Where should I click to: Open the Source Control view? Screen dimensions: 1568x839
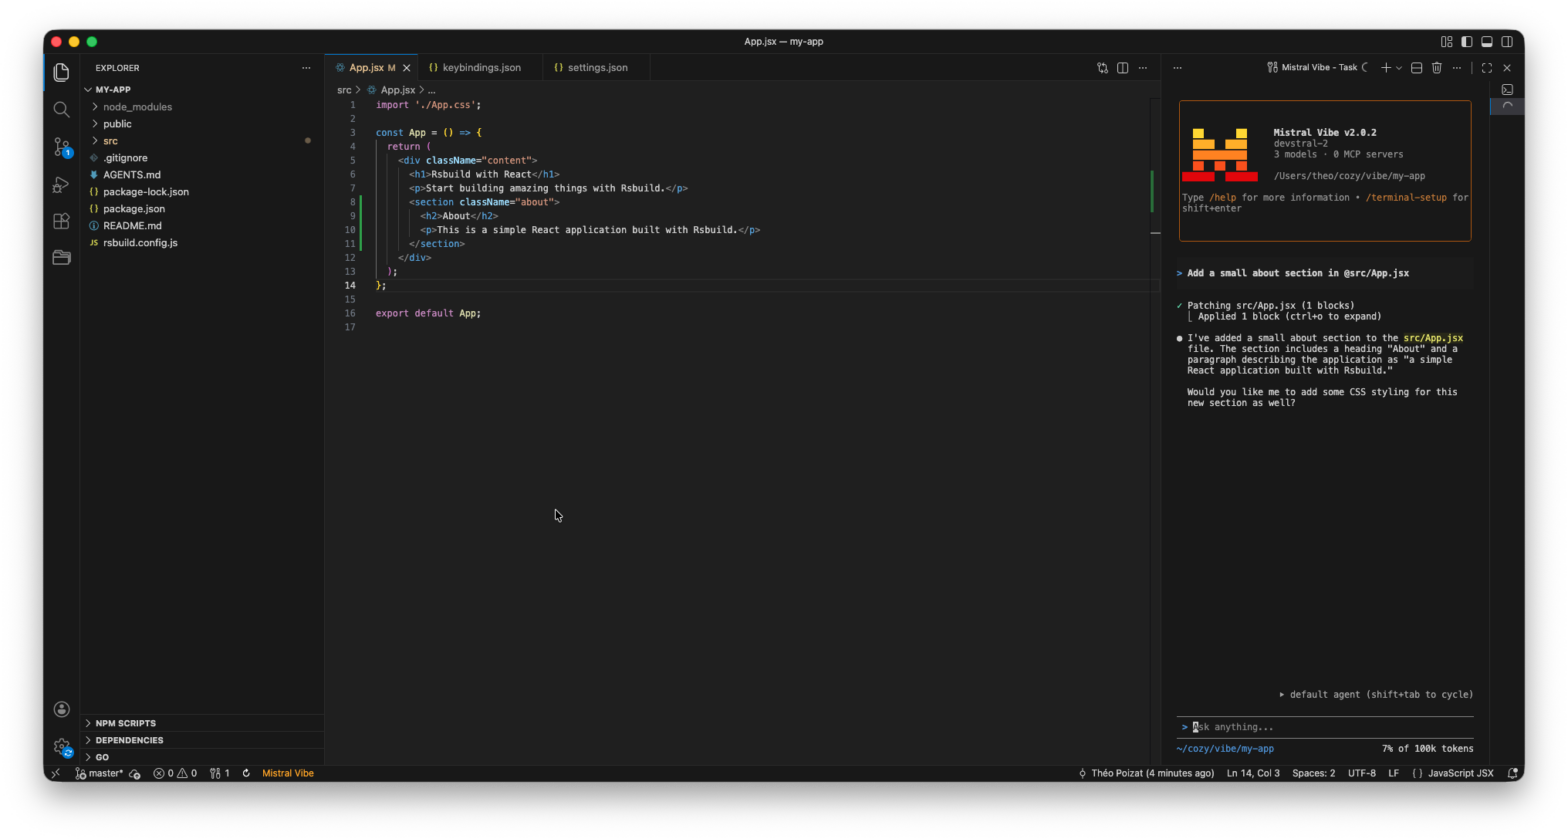coord(61,147)
